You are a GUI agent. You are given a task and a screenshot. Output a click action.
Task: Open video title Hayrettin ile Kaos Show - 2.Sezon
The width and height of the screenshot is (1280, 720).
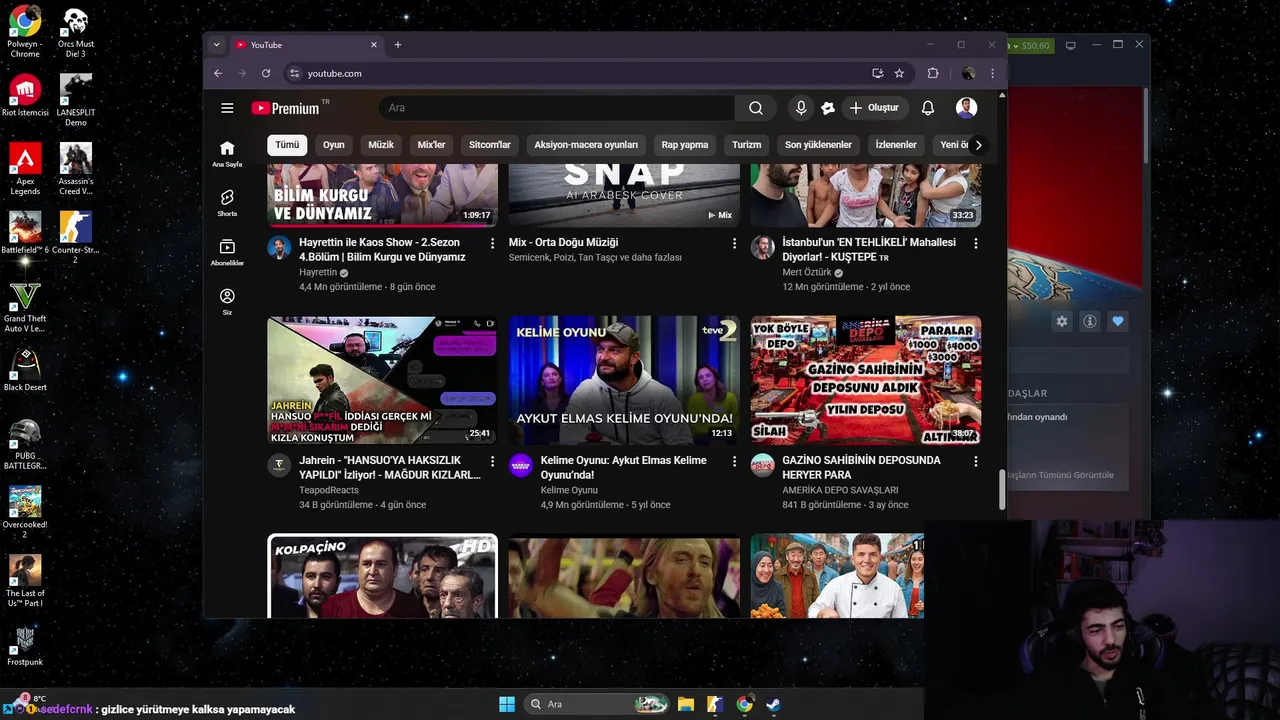(x=382, y=250)
